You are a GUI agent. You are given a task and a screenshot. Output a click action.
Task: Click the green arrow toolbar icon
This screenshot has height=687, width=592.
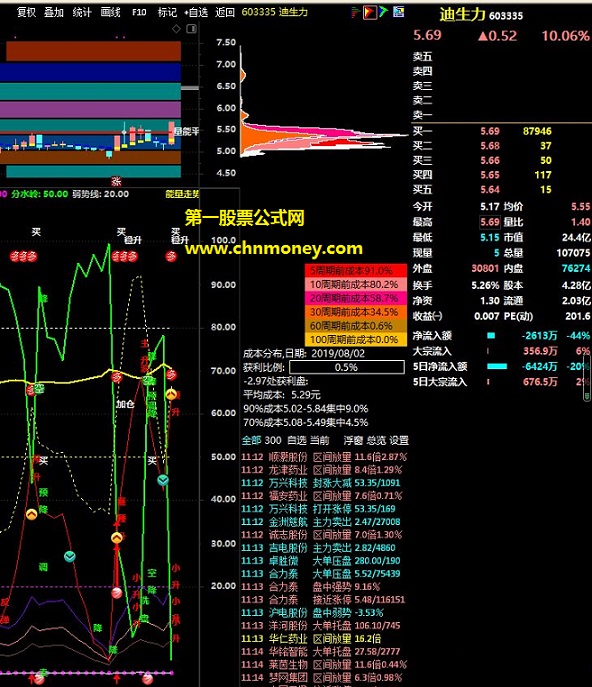point(384,12)
